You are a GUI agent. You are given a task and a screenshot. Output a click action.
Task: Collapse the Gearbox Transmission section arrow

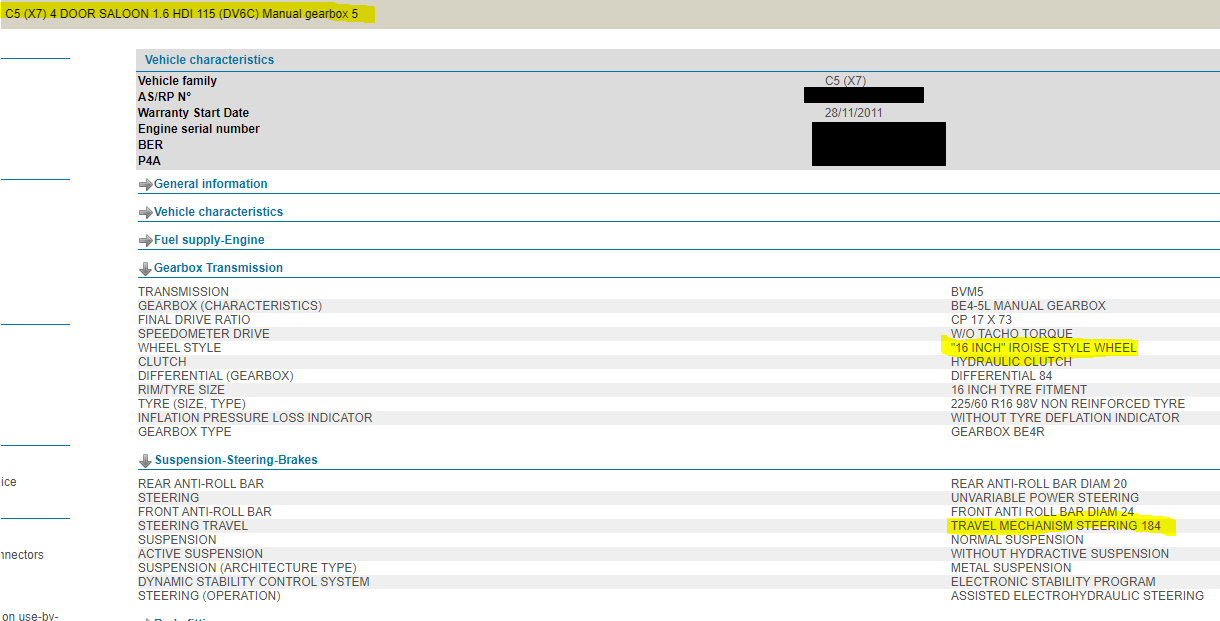click(145, 269)
